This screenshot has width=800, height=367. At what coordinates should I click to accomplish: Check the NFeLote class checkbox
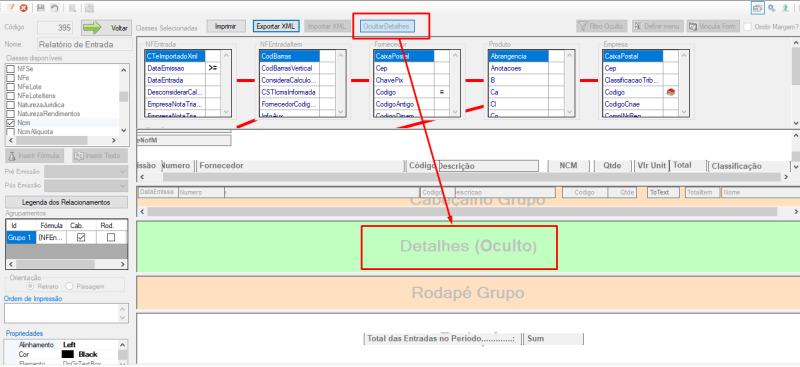point(10,87)
